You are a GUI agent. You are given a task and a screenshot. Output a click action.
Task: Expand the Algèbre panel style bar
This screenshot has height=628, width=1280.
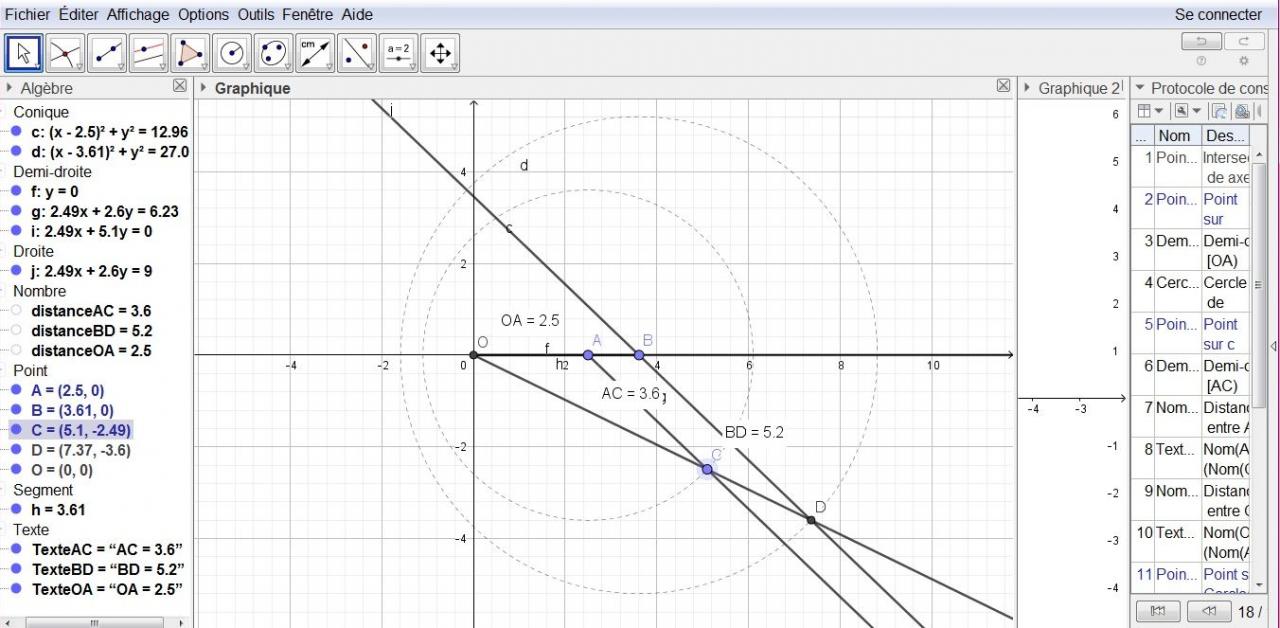coord(9,88)
